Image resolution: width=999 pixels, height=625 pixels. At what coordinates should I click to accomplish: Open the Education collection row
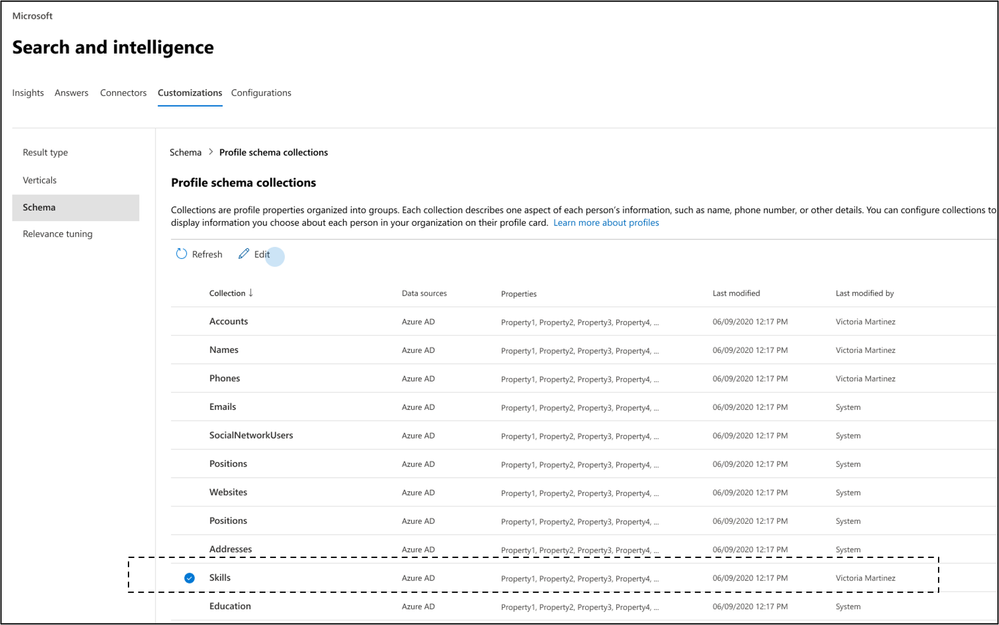[x=230, y=606]
